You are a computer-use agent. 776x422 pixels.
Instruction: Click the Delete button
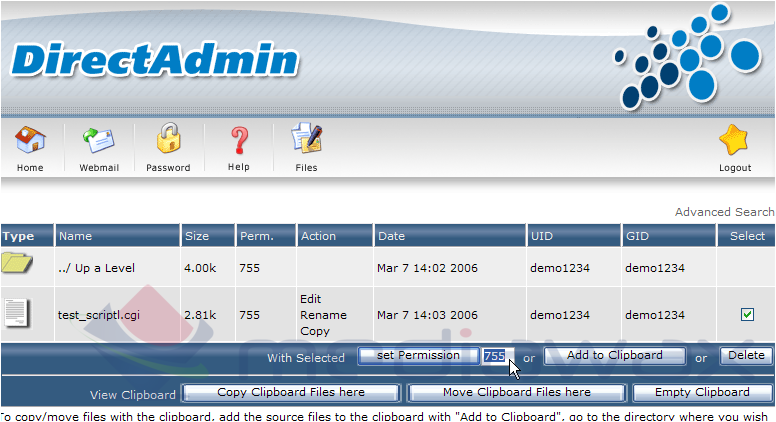pyautogui.click(x=746, y=356)
